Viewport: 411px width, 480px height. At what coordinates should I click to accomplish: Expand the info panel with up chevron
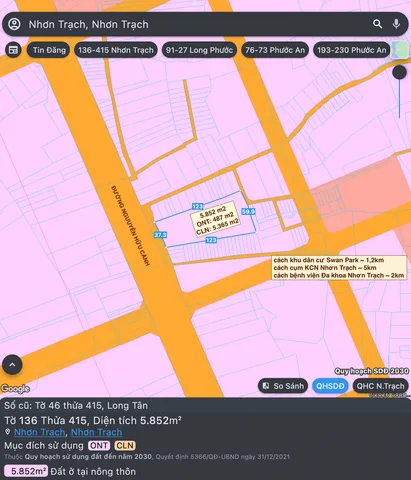[12, 365]
